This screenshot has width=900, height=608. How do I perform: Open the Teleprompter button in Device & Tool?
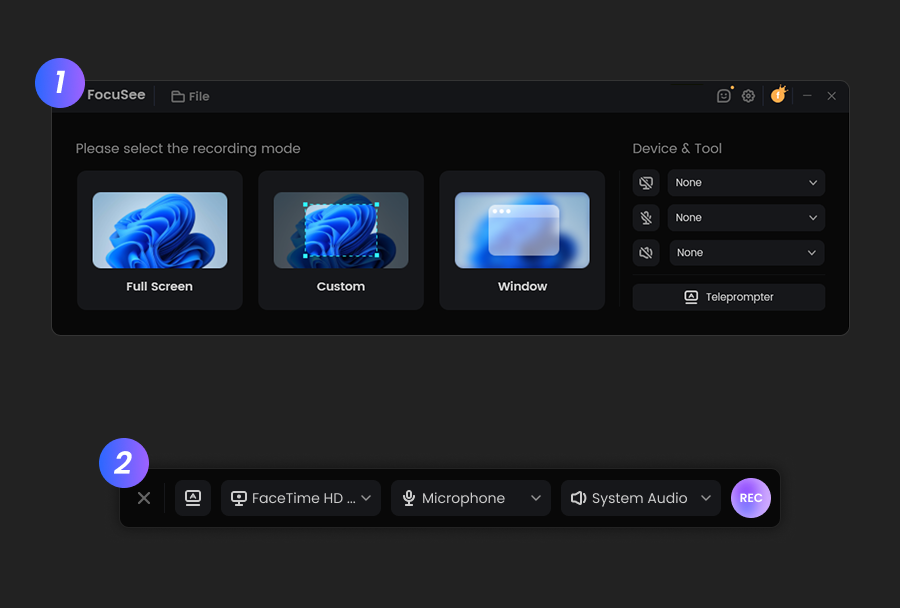tap(729, 297)
